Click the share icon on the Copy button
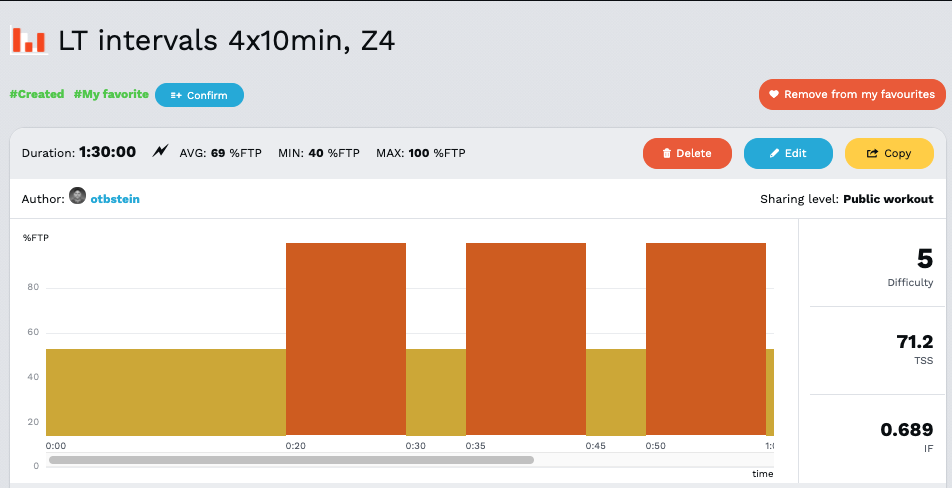Screen dimensions: 952x488 click(872, 154)
